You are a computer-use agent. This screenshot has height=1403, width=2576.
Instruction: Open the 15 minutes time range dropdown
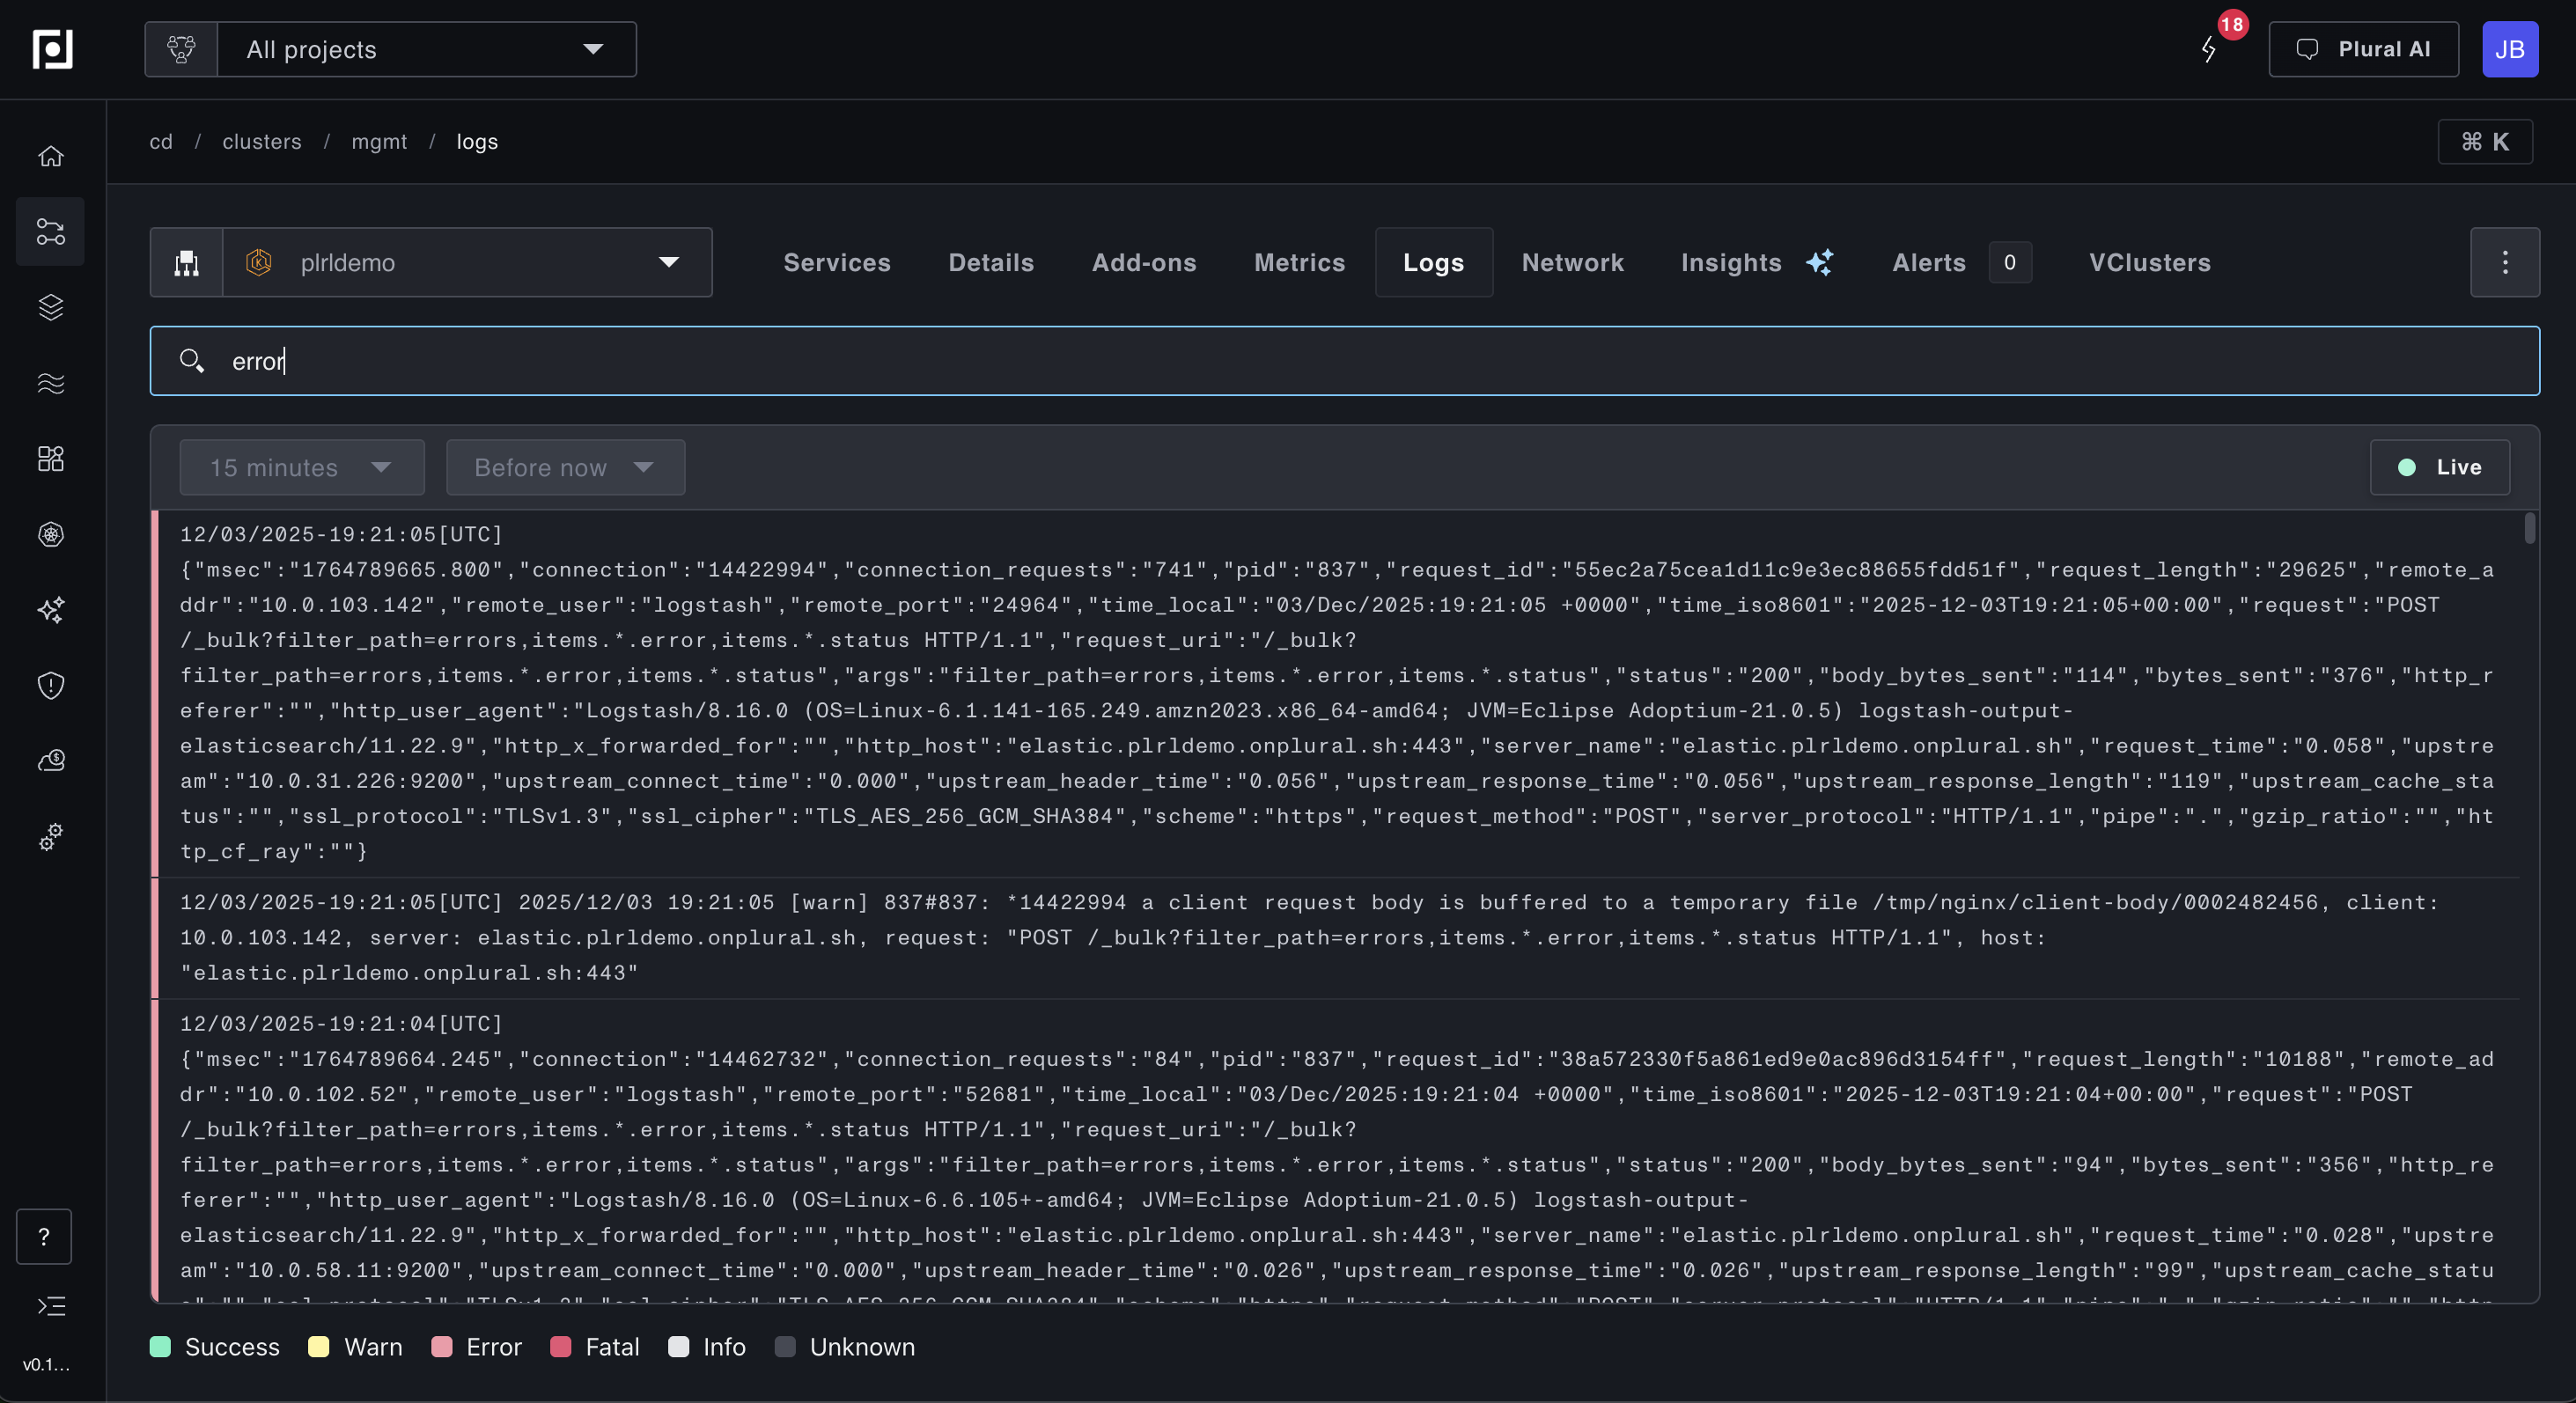(x=301, y=467)
